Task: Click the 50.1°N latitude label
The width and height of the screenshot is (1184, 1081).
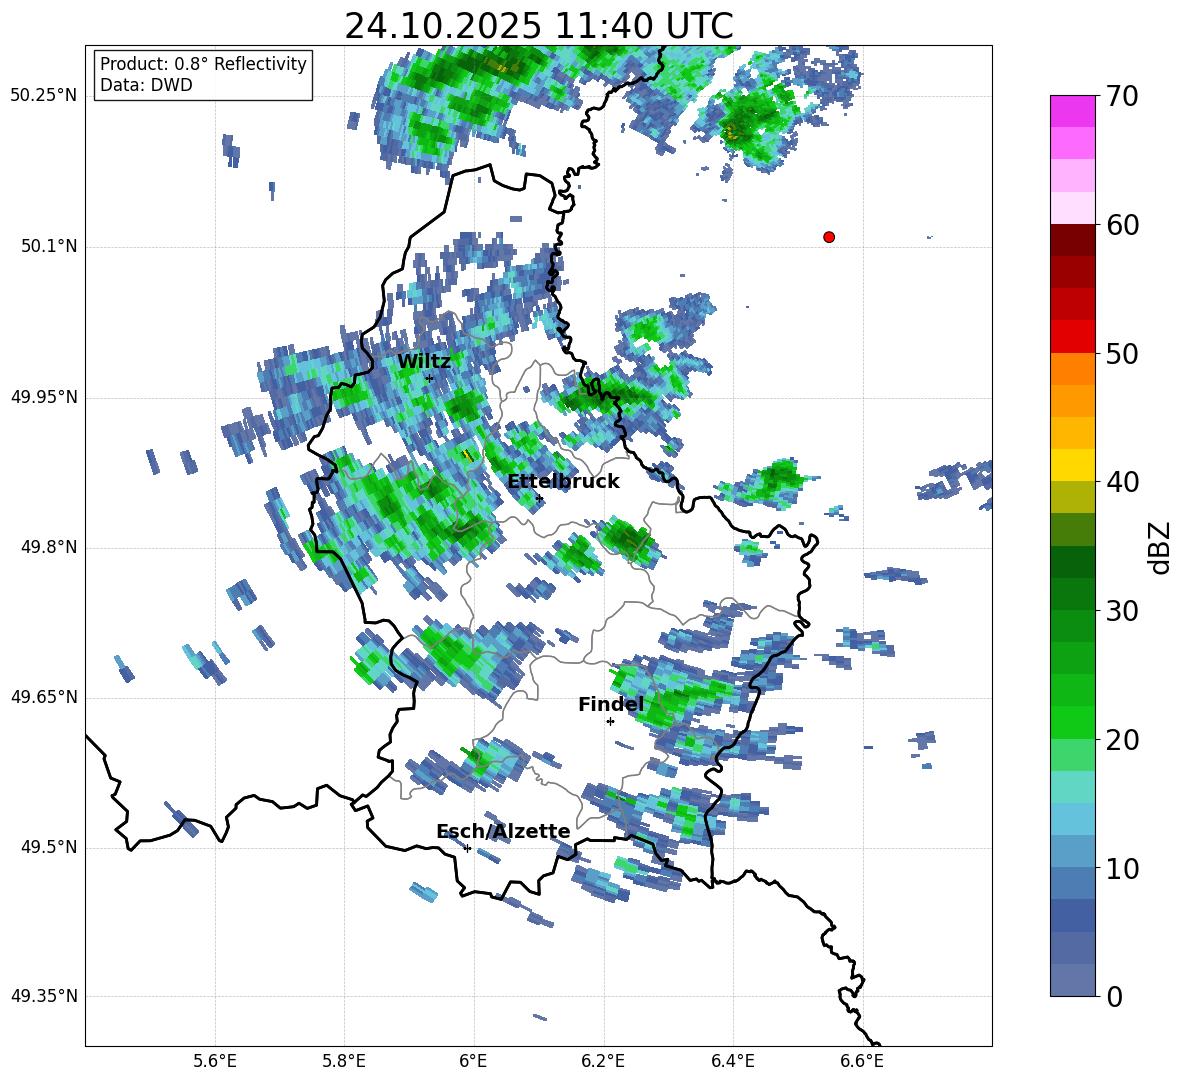Action: (48, 247)
